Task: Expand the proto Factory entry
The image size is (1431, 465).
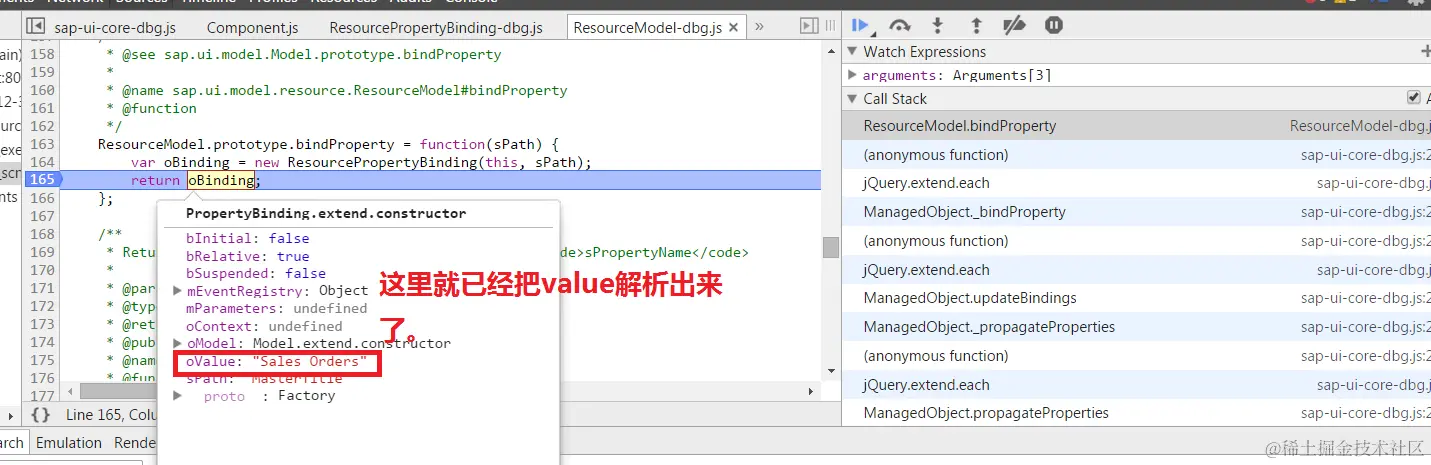Action: 178,396
